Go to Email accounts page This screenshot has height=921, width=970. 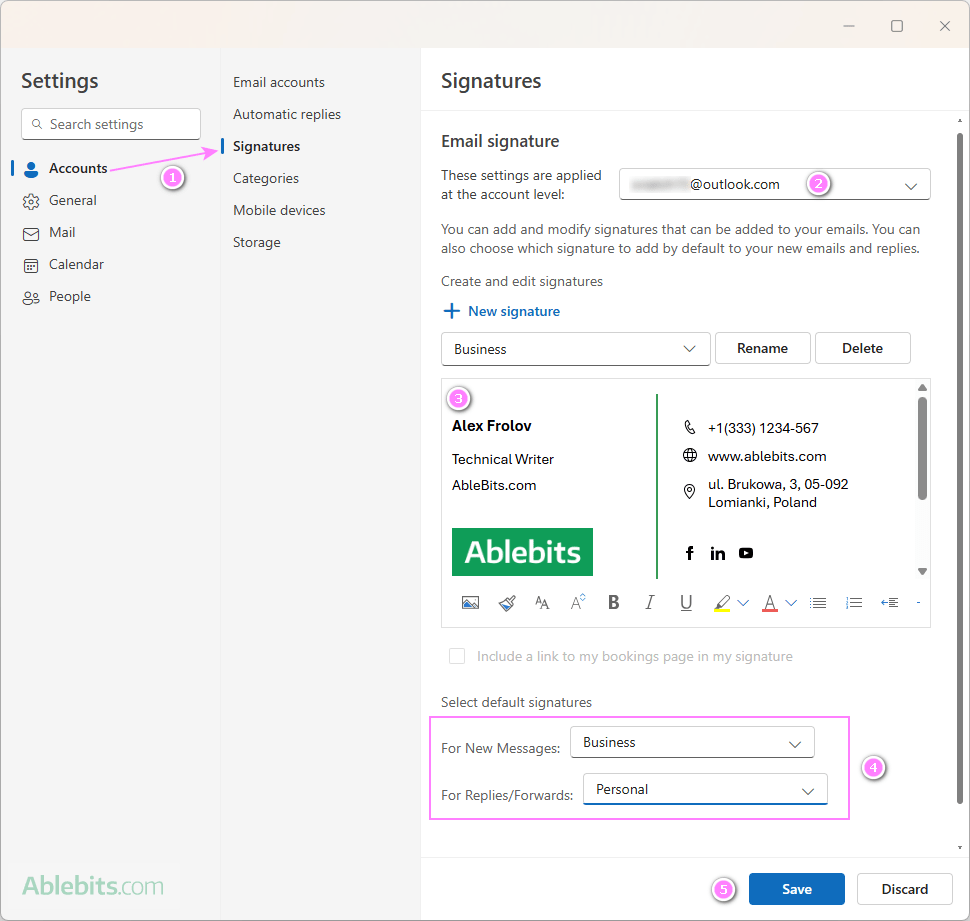pos(279,82)
